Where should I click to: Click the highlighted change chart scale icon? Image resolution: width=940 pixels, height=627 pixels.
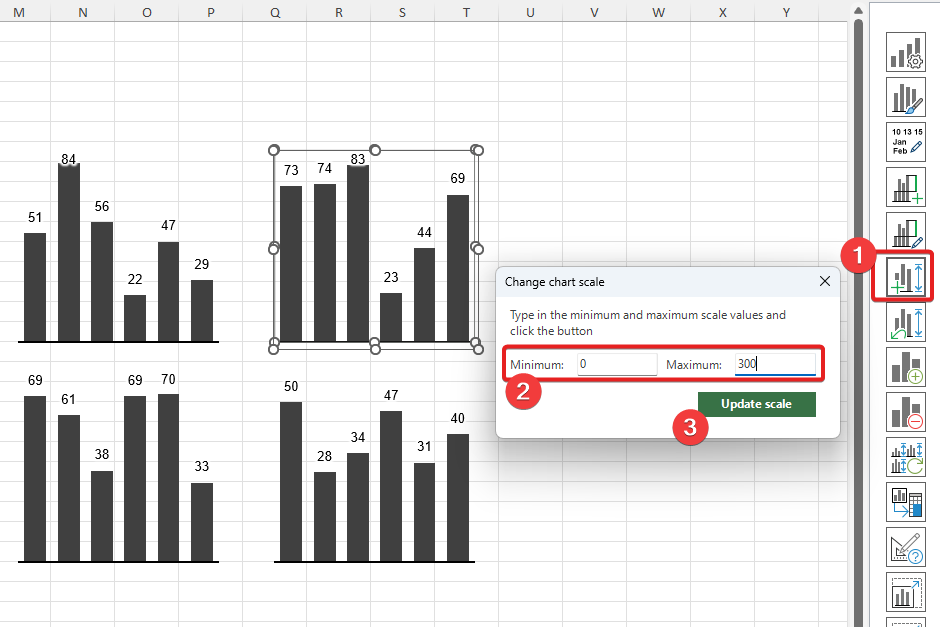[x=906, y=277]
